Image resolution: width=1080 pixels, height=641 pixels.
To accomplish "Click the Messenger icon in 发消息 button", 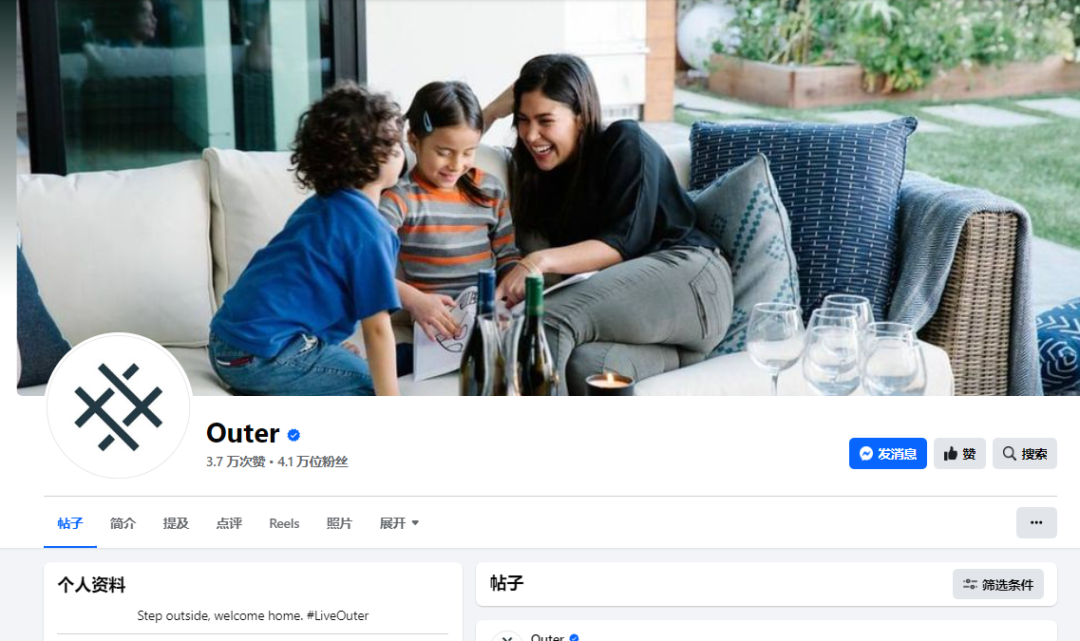I will pyautogui.click(x=866, y=454).
